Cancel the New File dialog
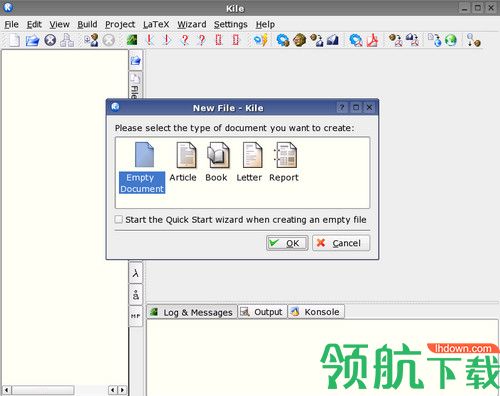500x396 pixels. tap(341, 243)
